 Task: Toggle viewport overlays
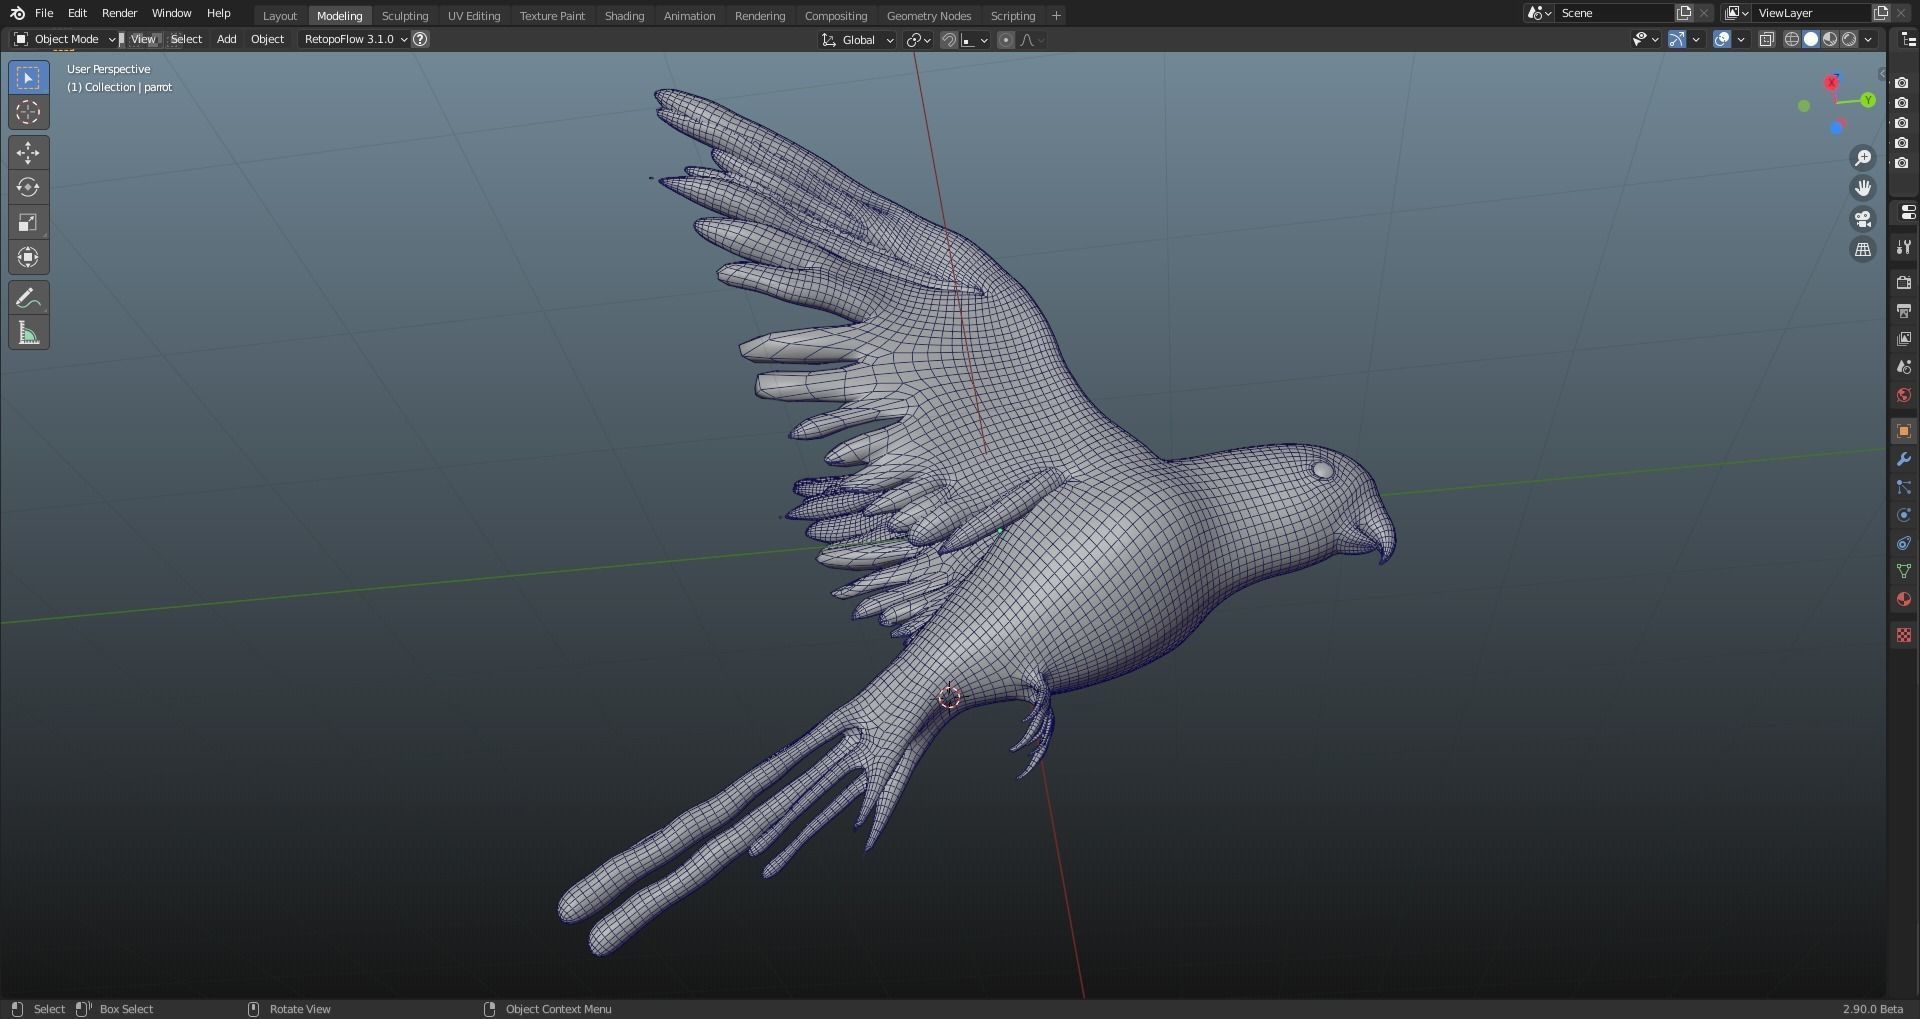[x=1723, y=39]
